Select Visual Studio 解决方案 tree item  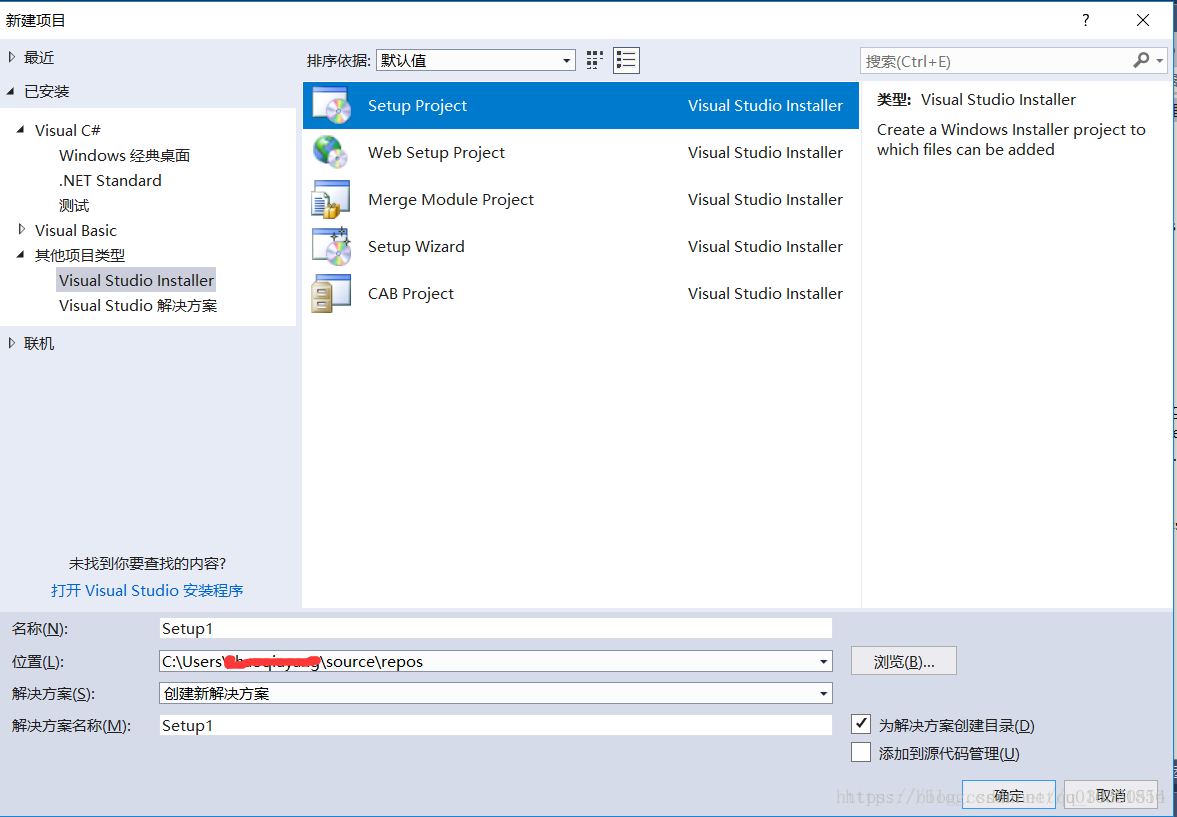(x=138, y=306)
